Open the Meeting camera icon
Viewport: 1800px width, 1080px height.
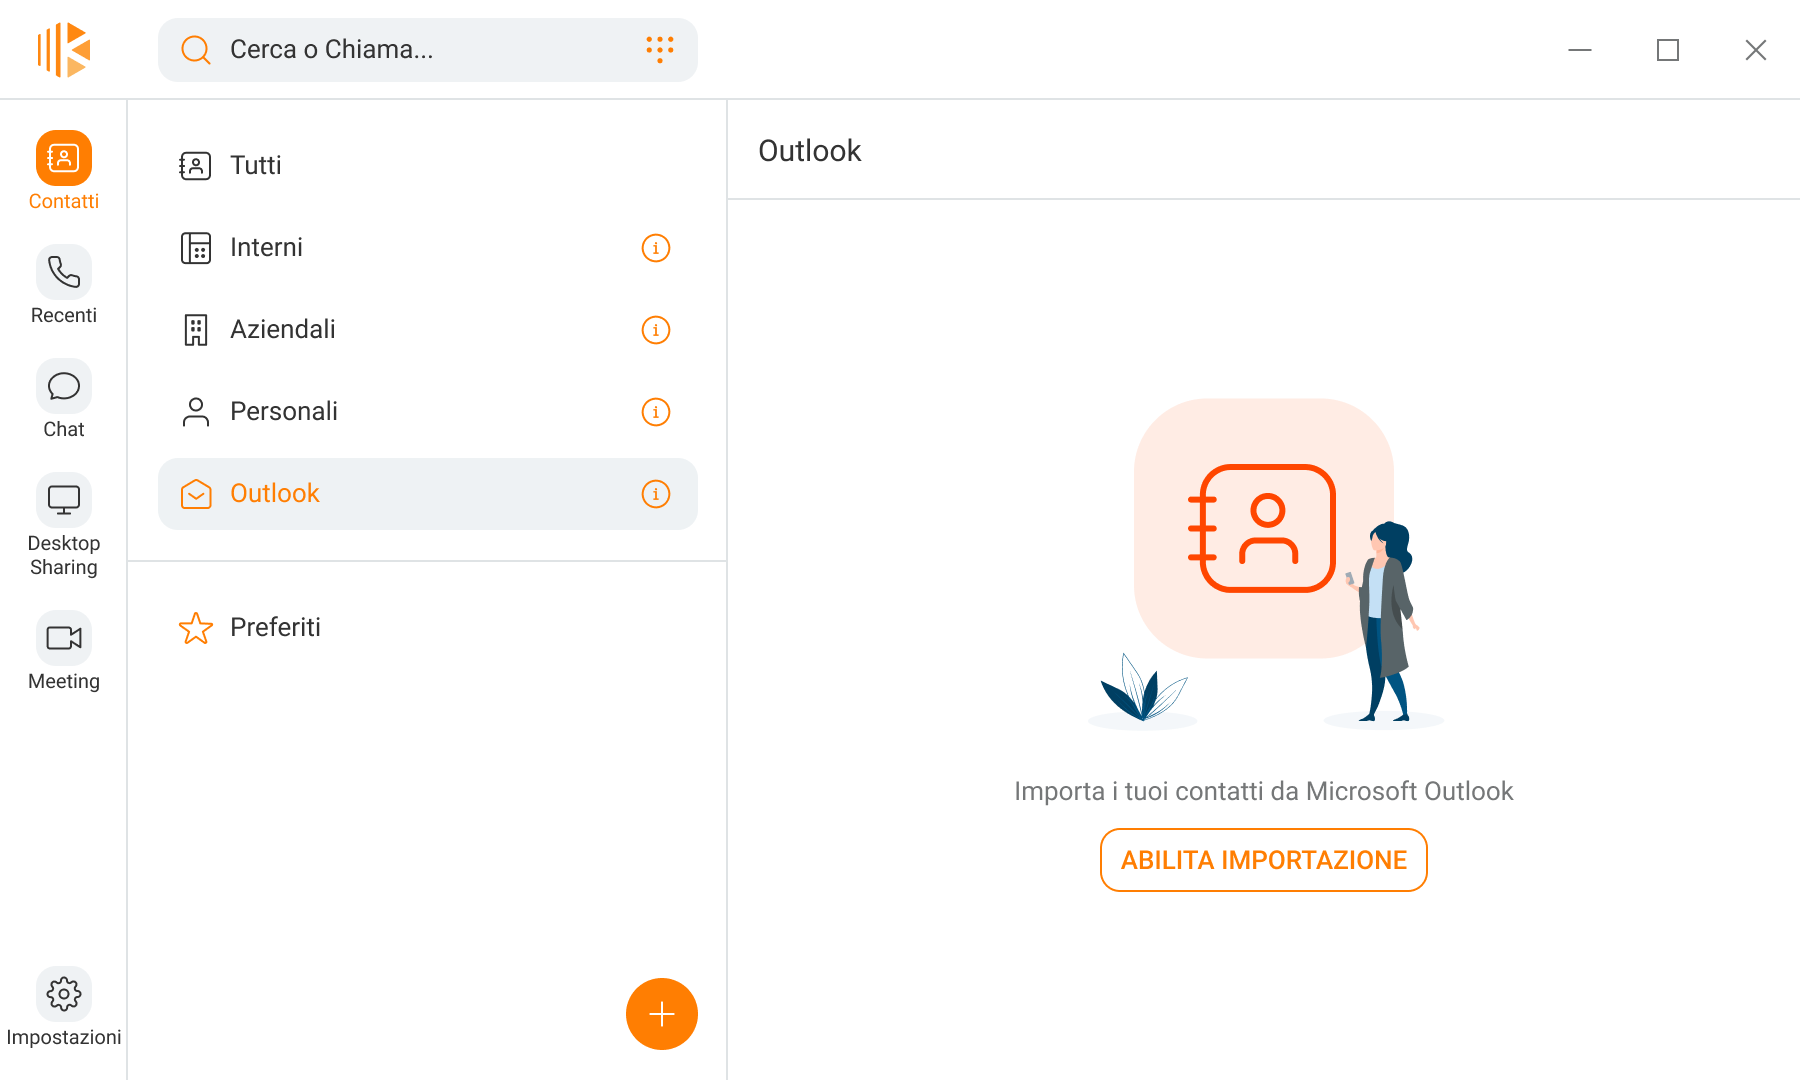click(x=64, y=638)
